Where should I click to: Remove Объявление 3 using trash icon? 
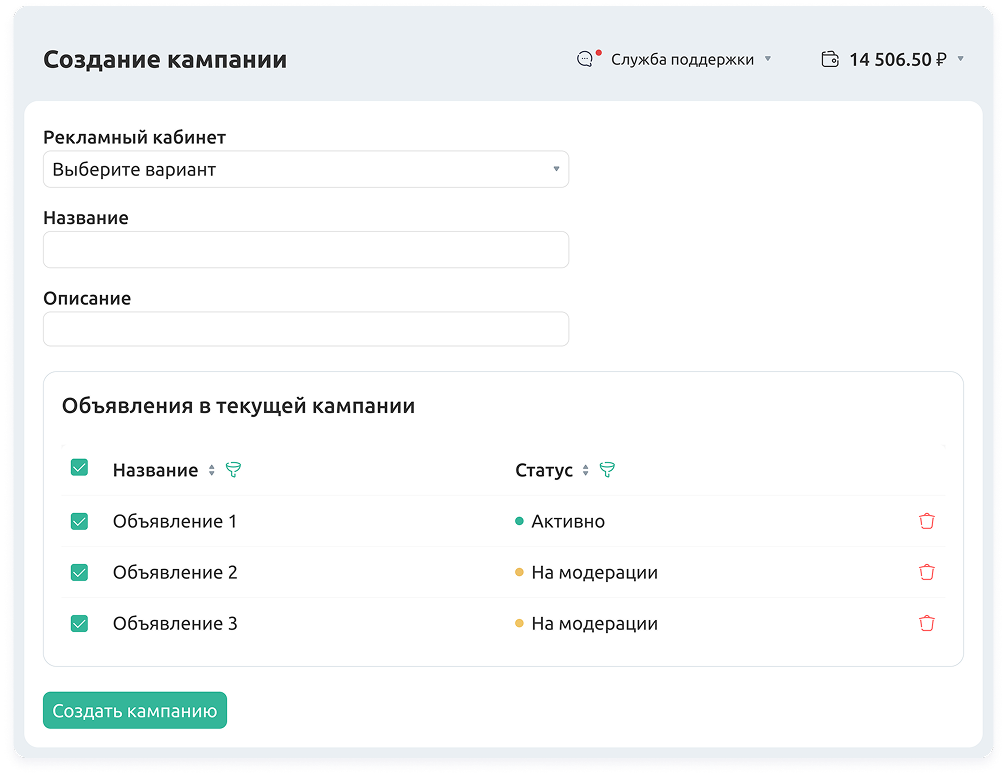point(927,623)
